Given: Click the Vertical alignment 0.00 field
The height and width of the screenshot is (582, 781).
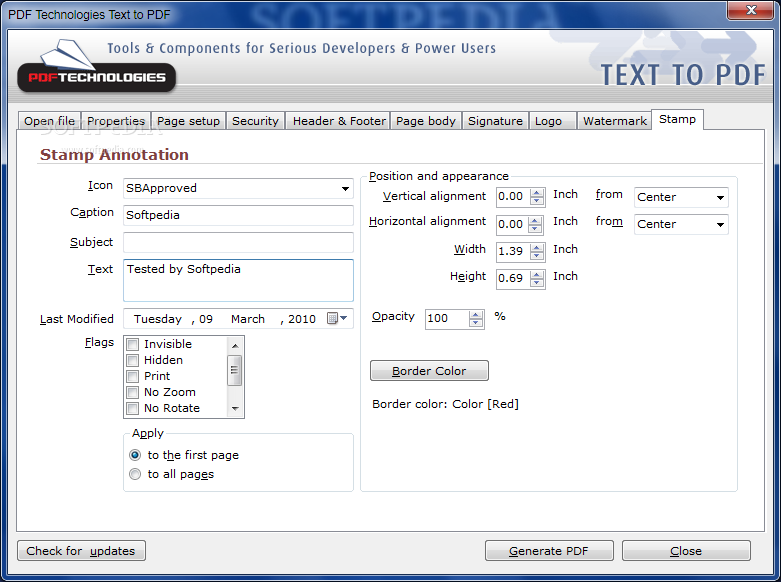Looking at the screenshot, I should [x=513, y=197].
